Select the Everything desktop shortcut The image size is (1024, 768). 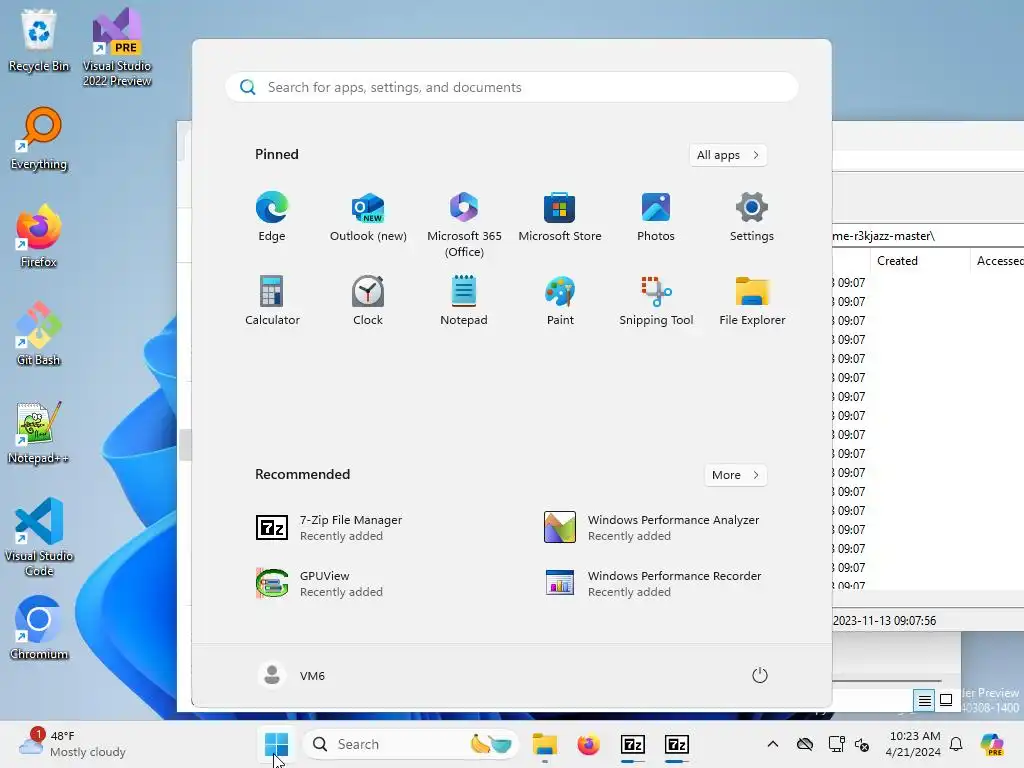(x=39, y=138)
